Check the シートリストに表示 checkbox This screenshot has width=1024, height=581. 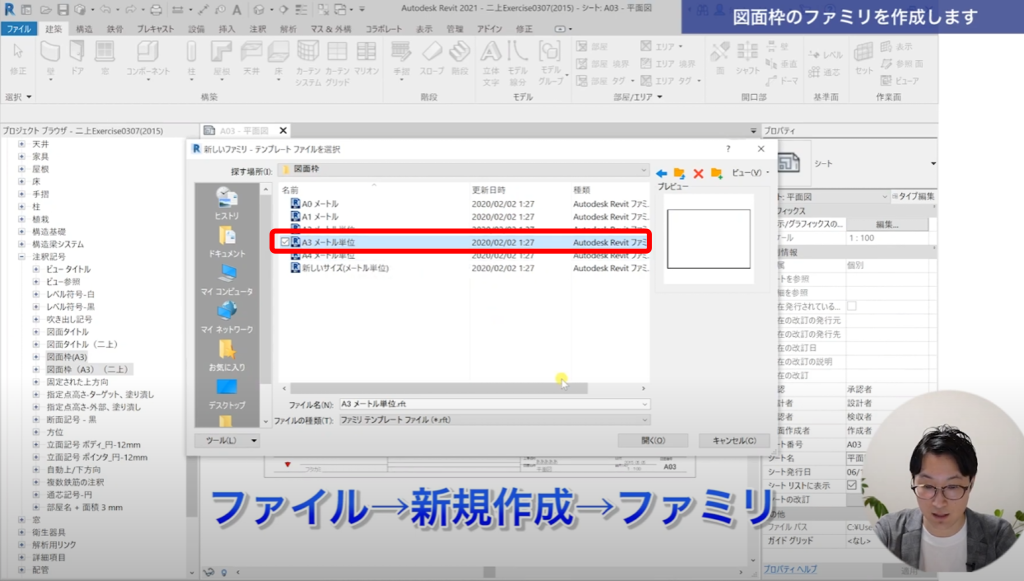point(852,484)
